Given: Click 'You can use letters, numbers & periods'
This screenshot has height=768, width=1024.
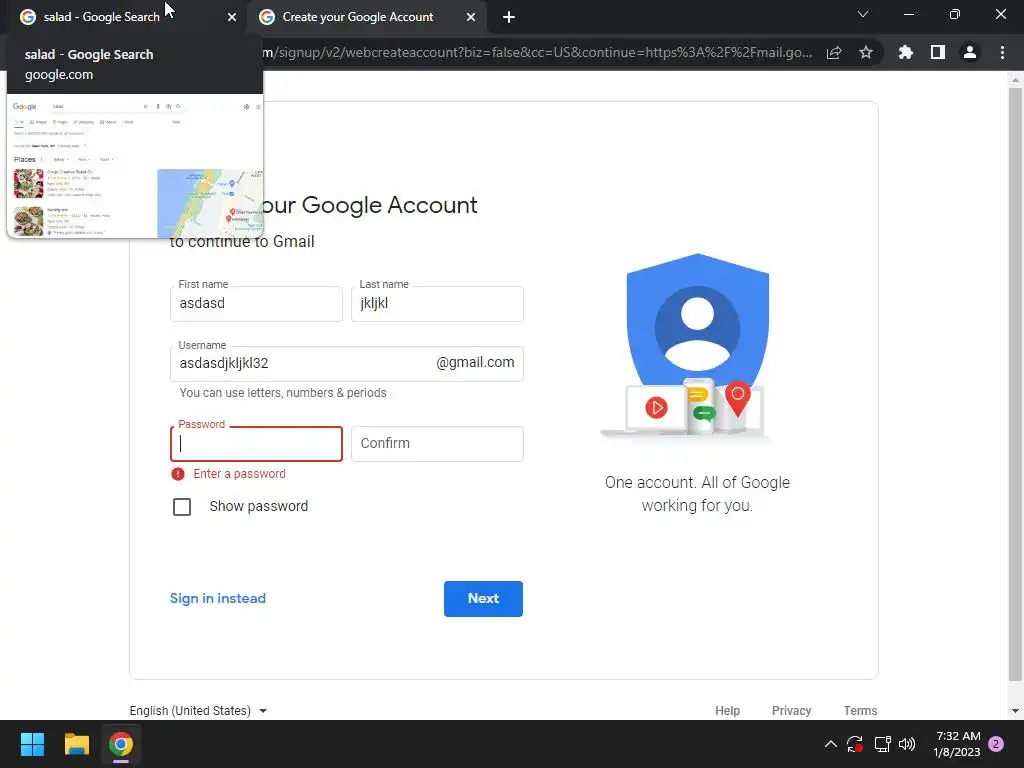Looking at the screenshot, I should click(283, 392).
